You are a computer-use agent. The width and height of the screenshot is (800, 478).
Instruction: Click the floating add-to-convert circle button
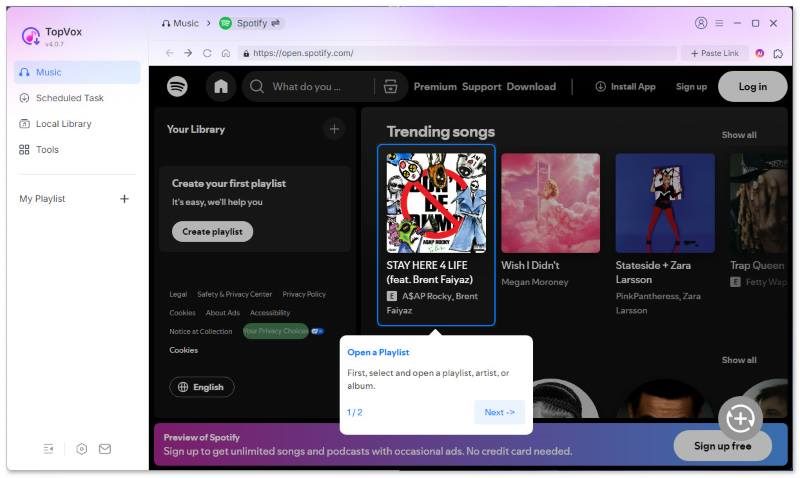740,418
